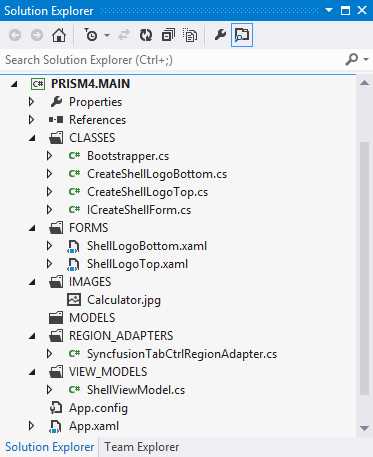Switch to Solution Explorer bottom tab

tap(49, 447)
